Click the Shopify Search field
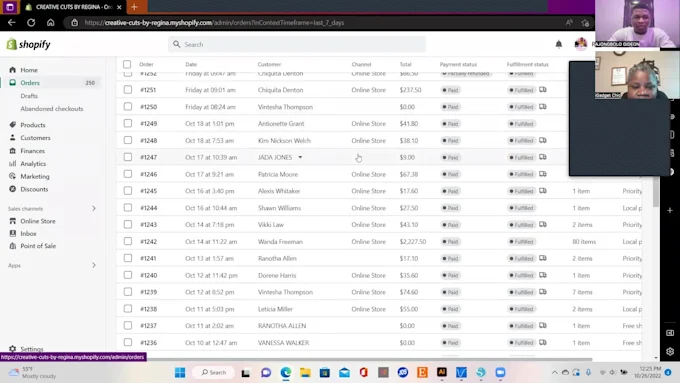Image resolution: width=680 pixels, height=383 pixels. (297, 44)
